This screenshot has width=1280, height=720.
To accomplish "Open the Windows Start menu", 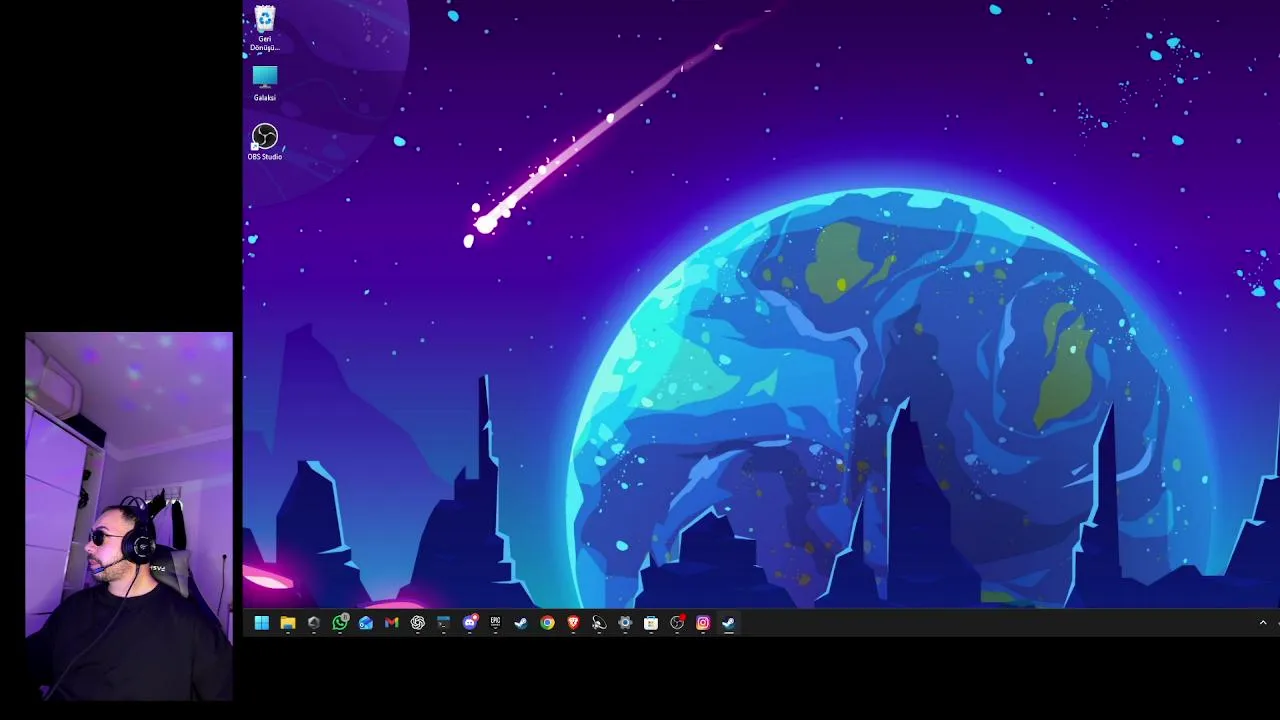I will click(x=262, y=623).
